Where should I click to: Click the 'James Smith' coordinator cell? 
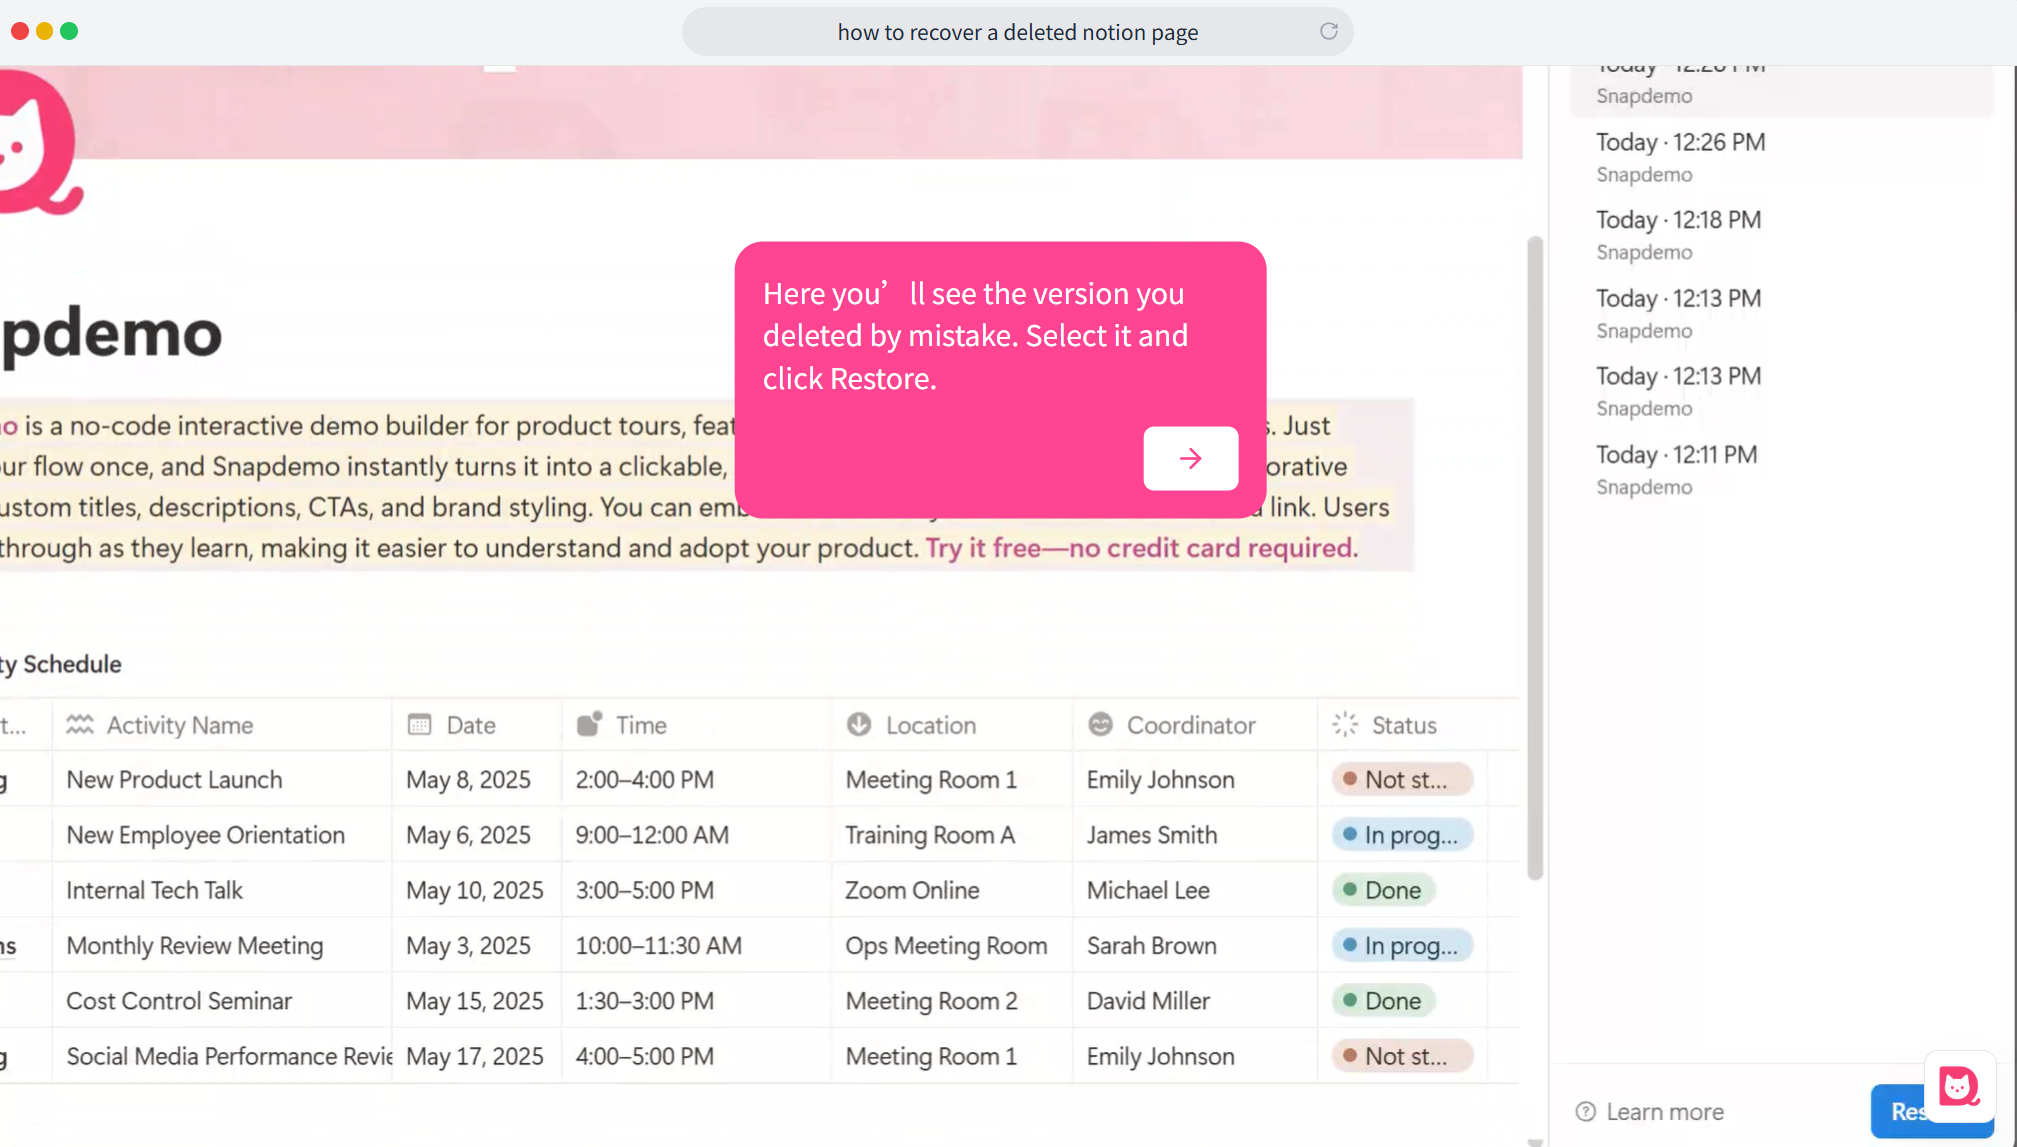click(1196, 835)
